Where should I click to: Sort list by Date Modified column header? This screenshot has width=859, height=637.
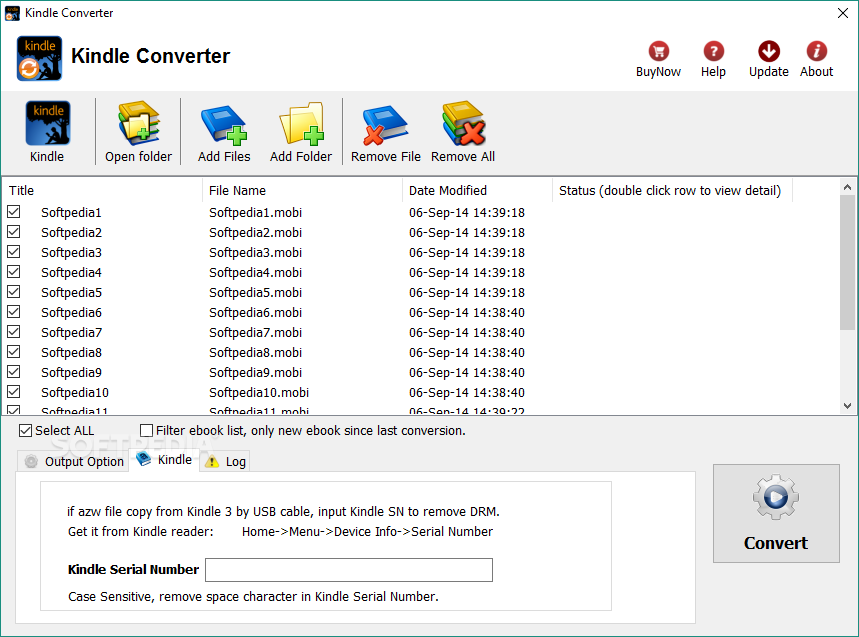coord(477,190)
